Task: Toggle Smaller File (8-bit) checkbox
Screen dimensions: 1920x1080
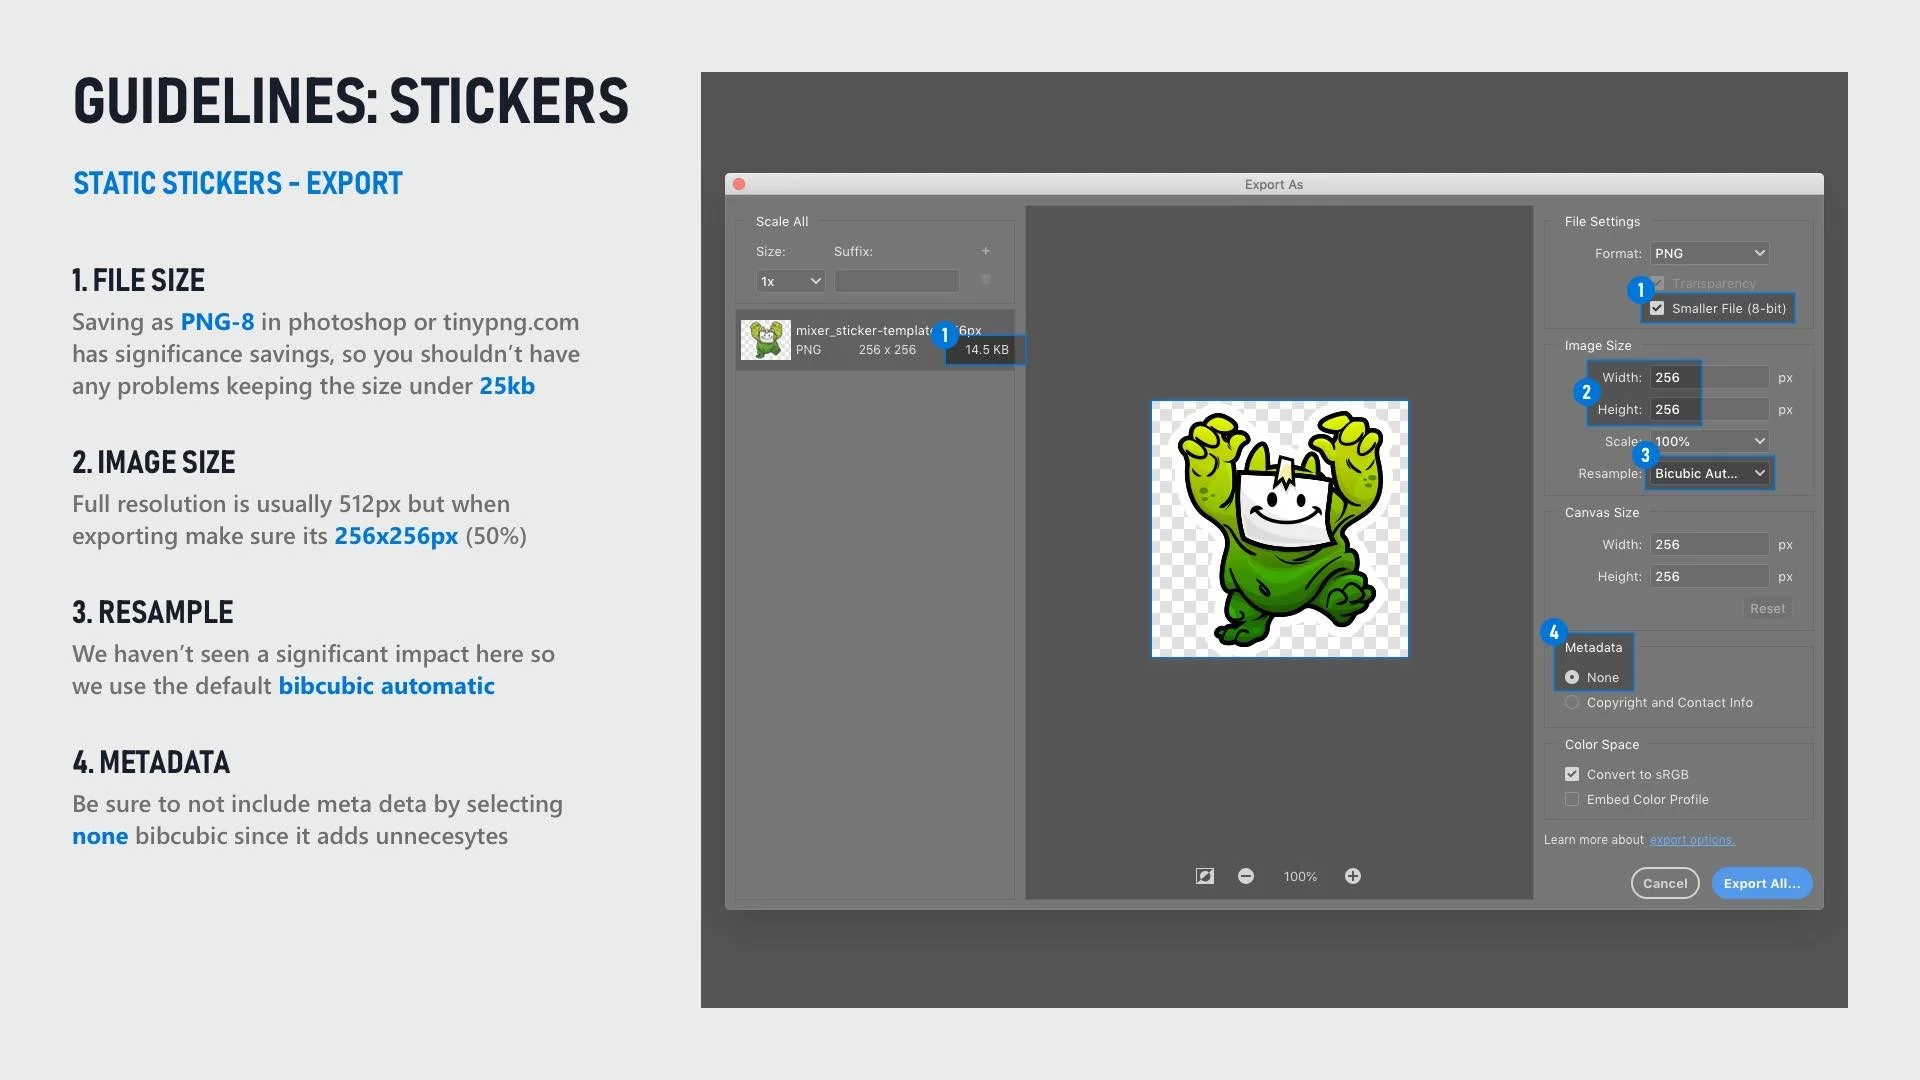Action: click(x=1657, y=308)
